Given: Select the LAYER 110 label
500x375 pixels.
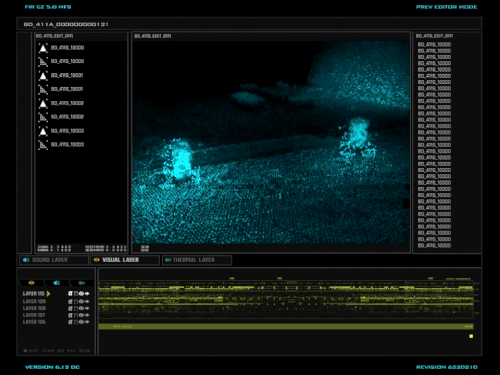Looking at the screenshot, I should tap(33, 294).
